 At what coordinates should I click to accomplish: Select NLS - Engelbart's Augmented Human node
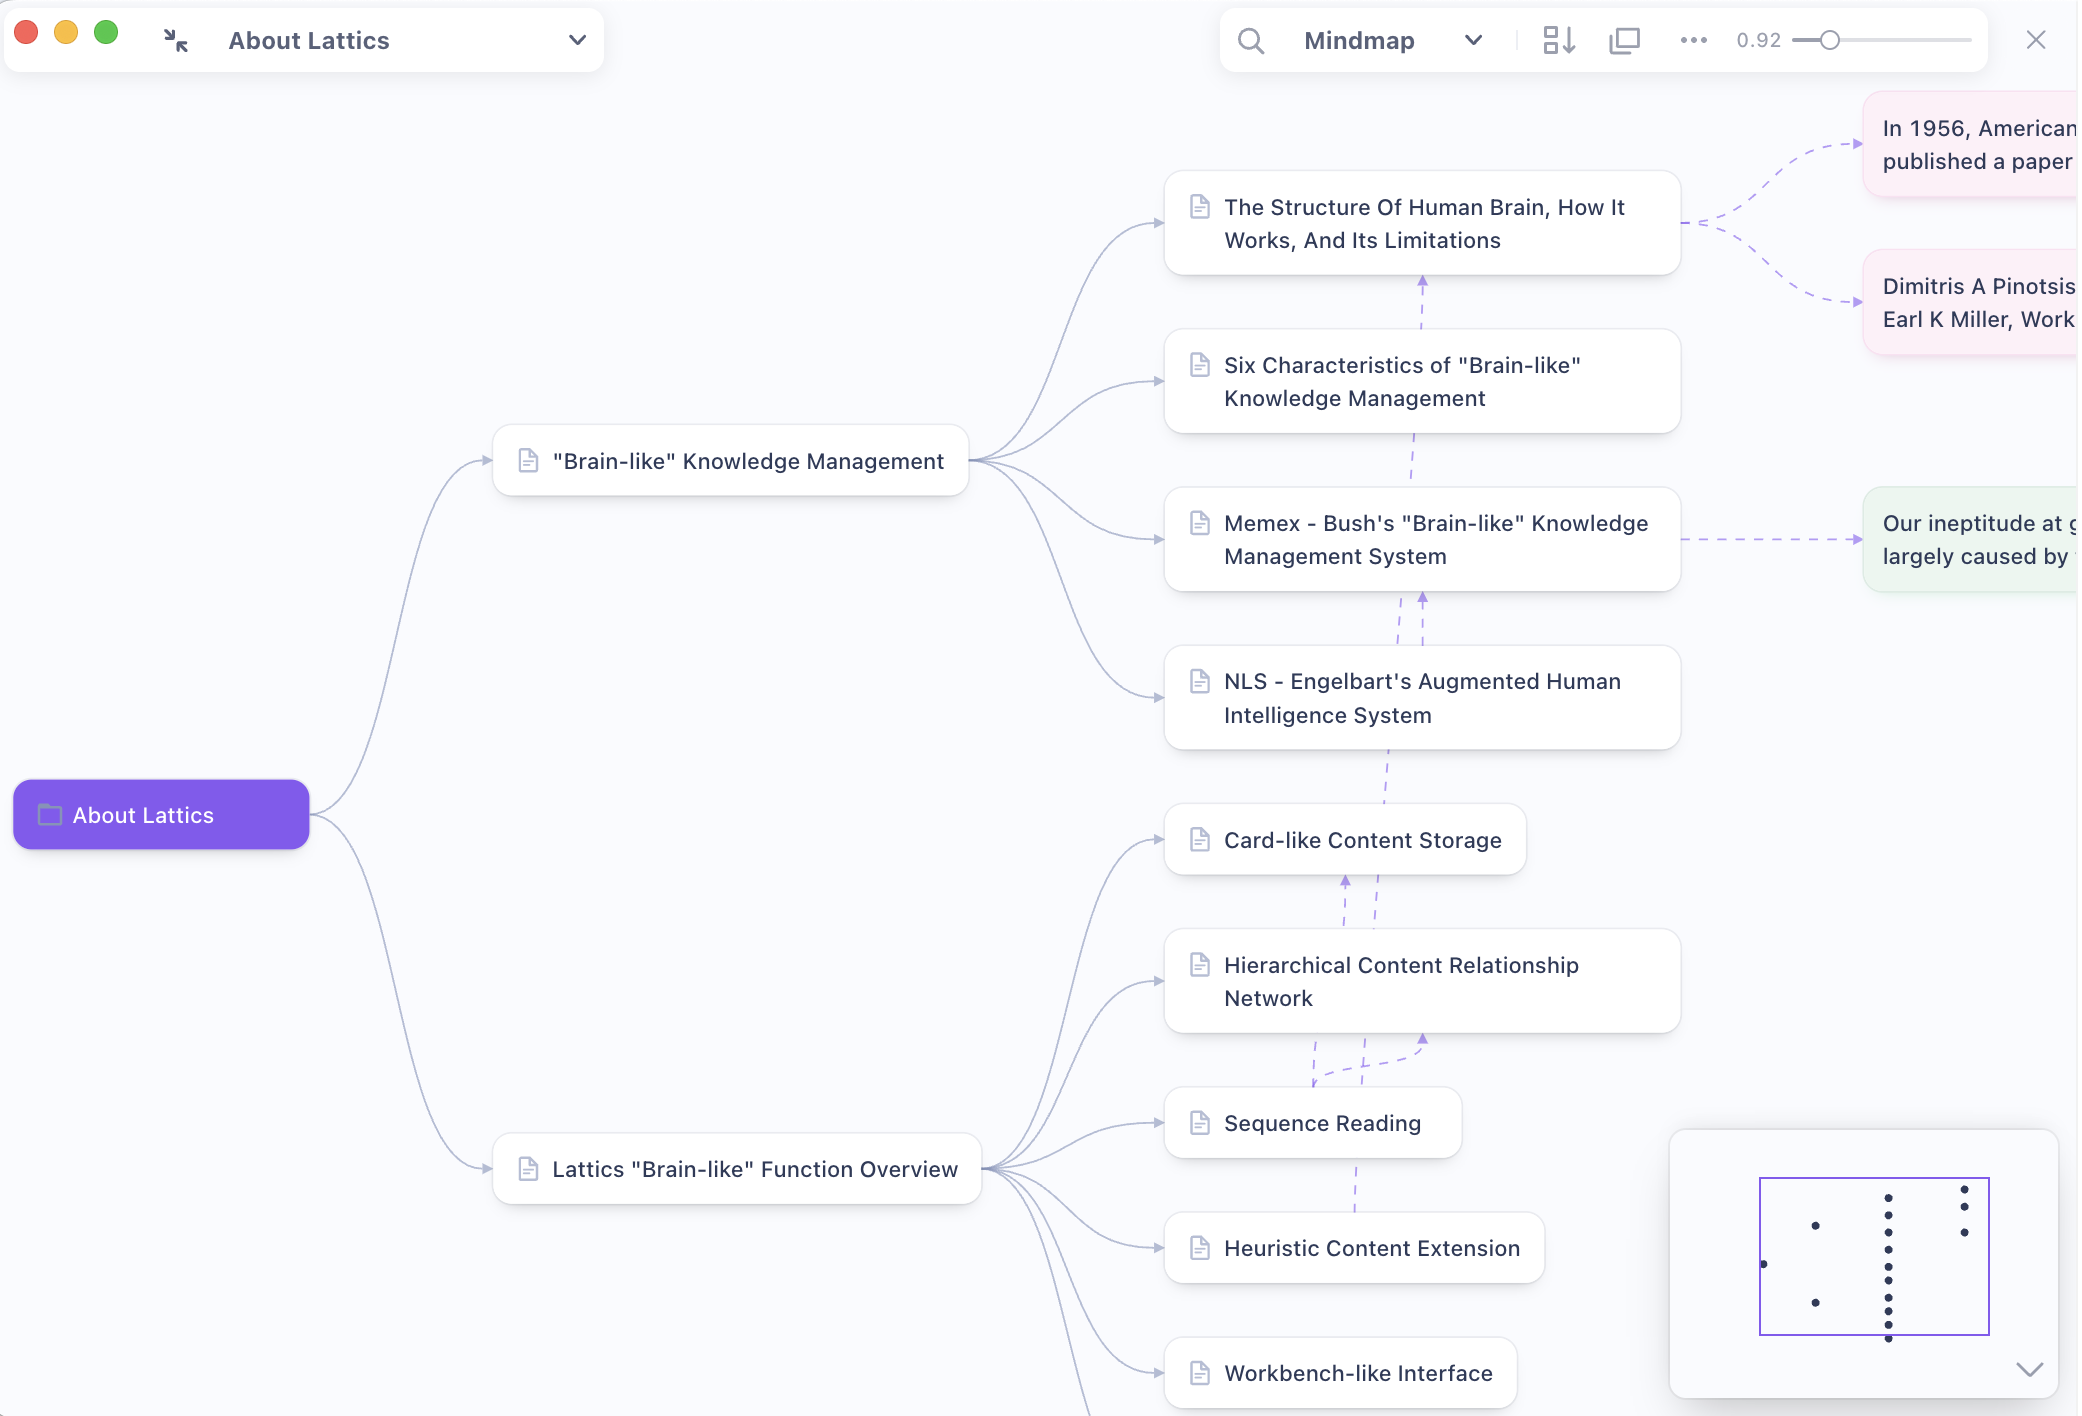tap(1422, 697)
